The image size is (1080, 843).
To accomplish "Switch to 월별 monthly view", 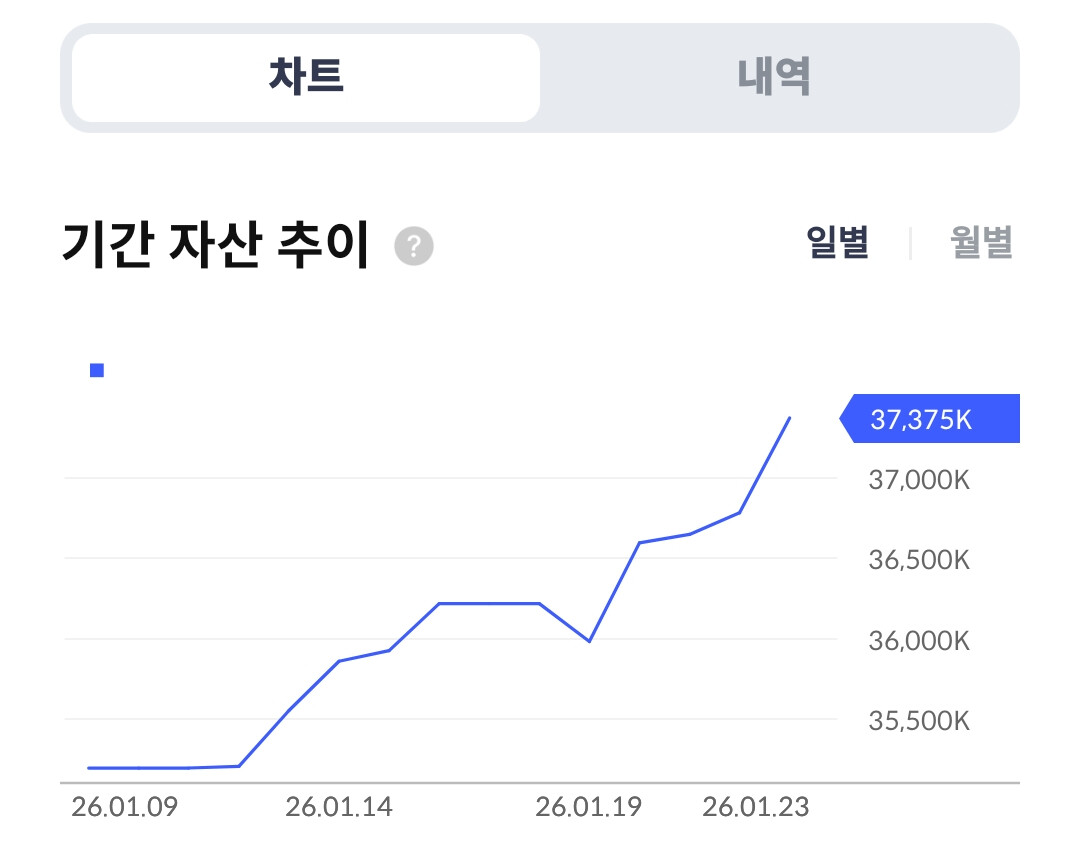I will 981,243.
